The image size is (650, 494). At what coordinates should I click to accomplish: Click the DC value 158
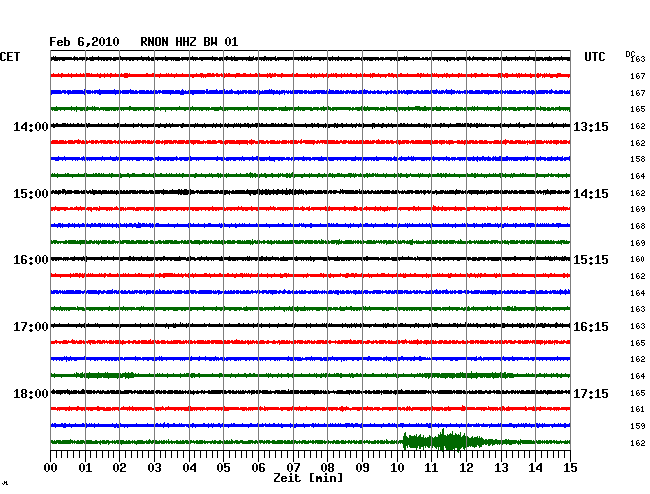coord(638,159)
